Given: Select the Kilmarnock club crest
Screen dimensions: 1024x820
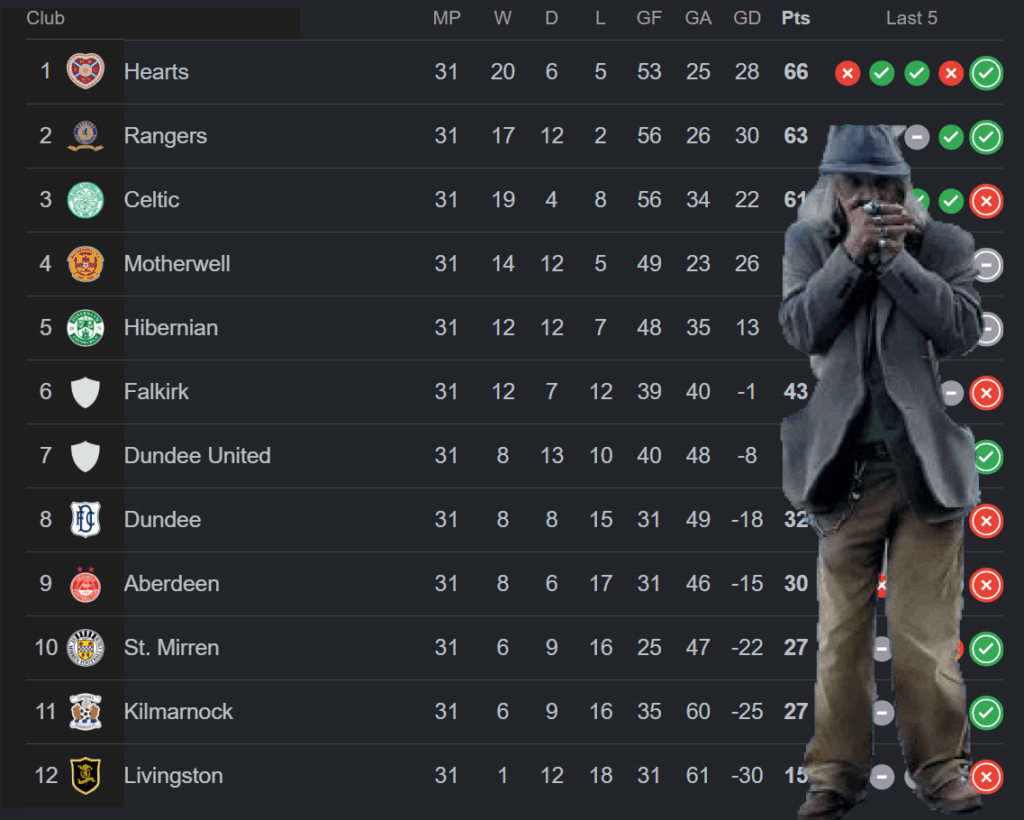Looking at the screenshot, I should tap(86, 712).
